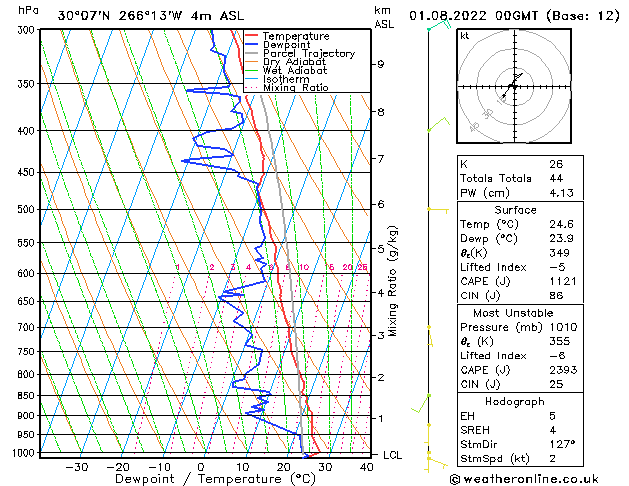The image size is (629, 486).
Task: Click the LCL marker label
Action: pos(392,455)
